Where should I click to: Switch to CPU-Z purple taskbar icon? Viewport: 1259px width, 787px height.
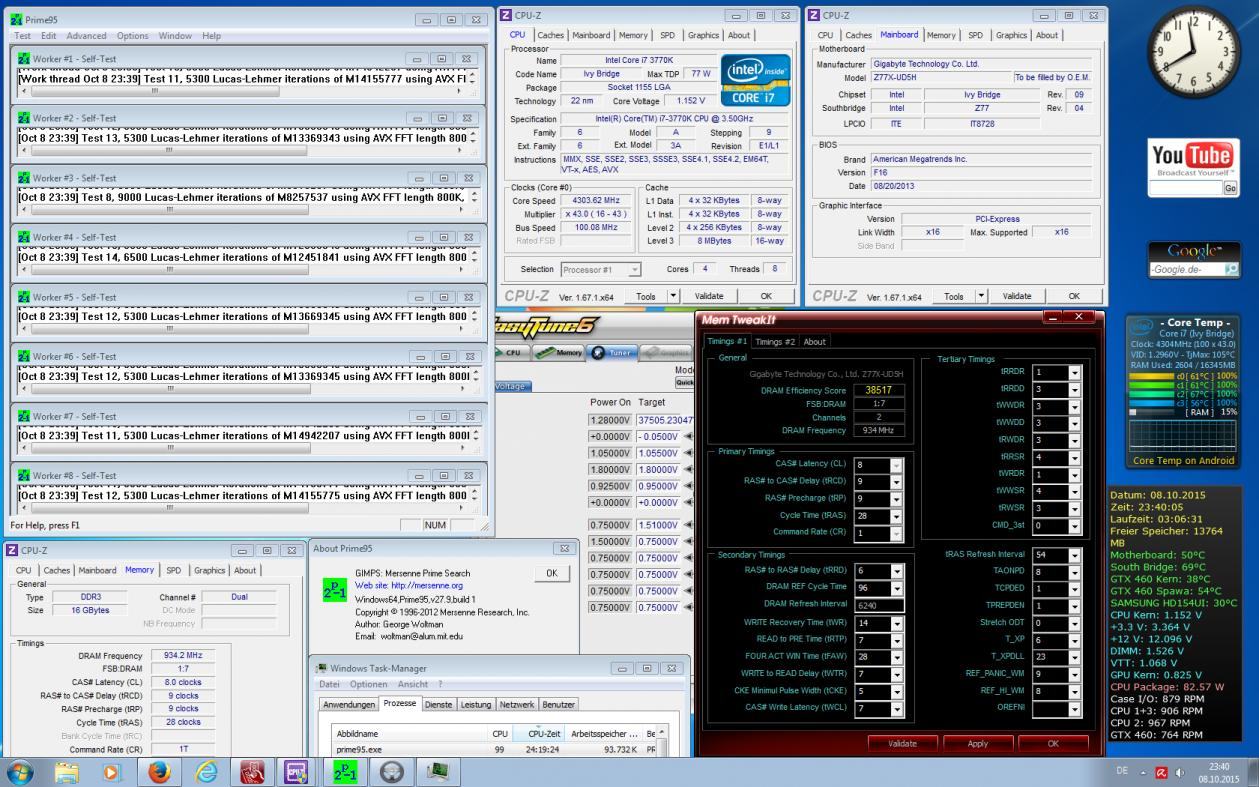(x=297, y=771)
